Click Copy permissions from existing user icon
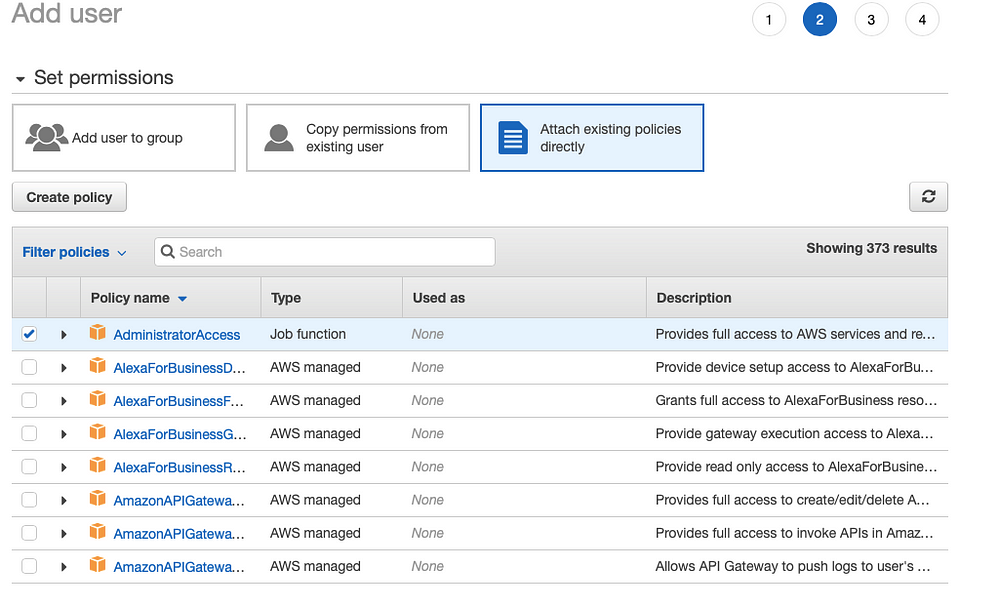Image resolution: width=1000 pixels, height=614 pixels. click(279, 137)
